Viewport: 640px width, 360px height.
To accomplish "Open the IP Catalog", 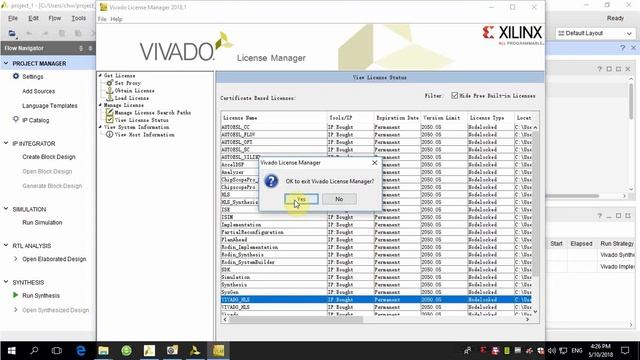I will coord(36,120).
